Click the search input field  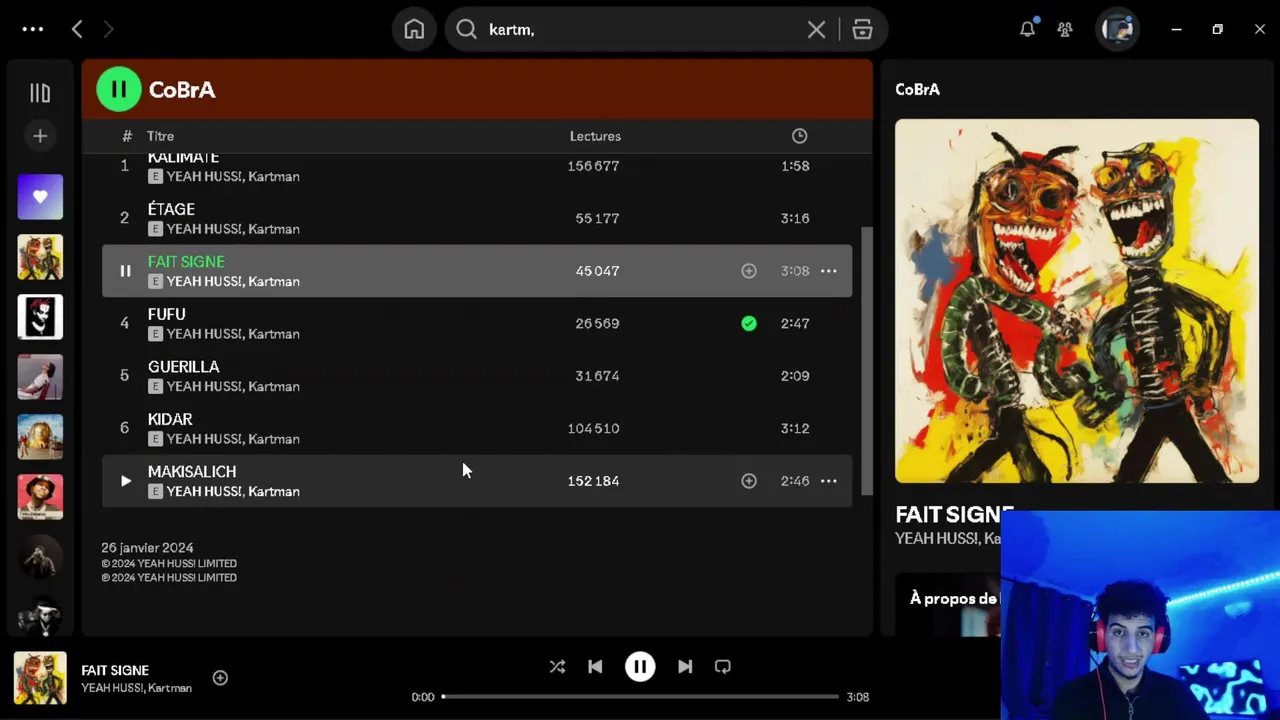tap(640, 29)
